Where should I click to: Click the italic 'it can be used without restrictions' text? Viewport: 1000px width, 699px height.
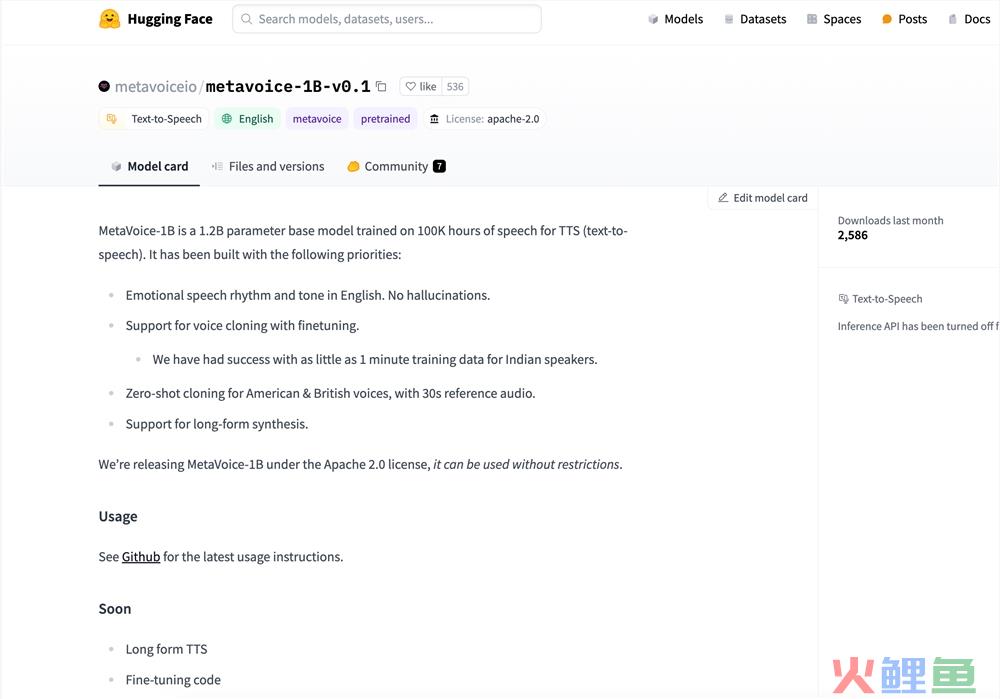point(526,464)
